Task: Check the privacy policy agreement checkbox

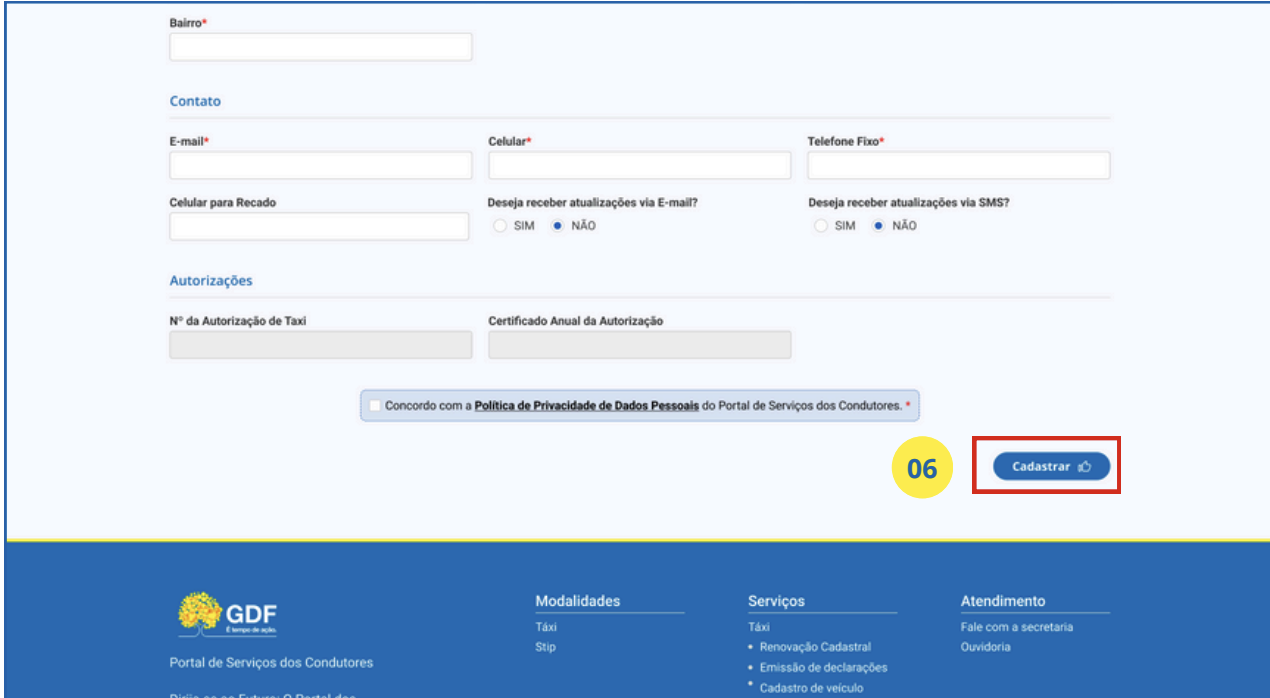Action: [374, 406]
